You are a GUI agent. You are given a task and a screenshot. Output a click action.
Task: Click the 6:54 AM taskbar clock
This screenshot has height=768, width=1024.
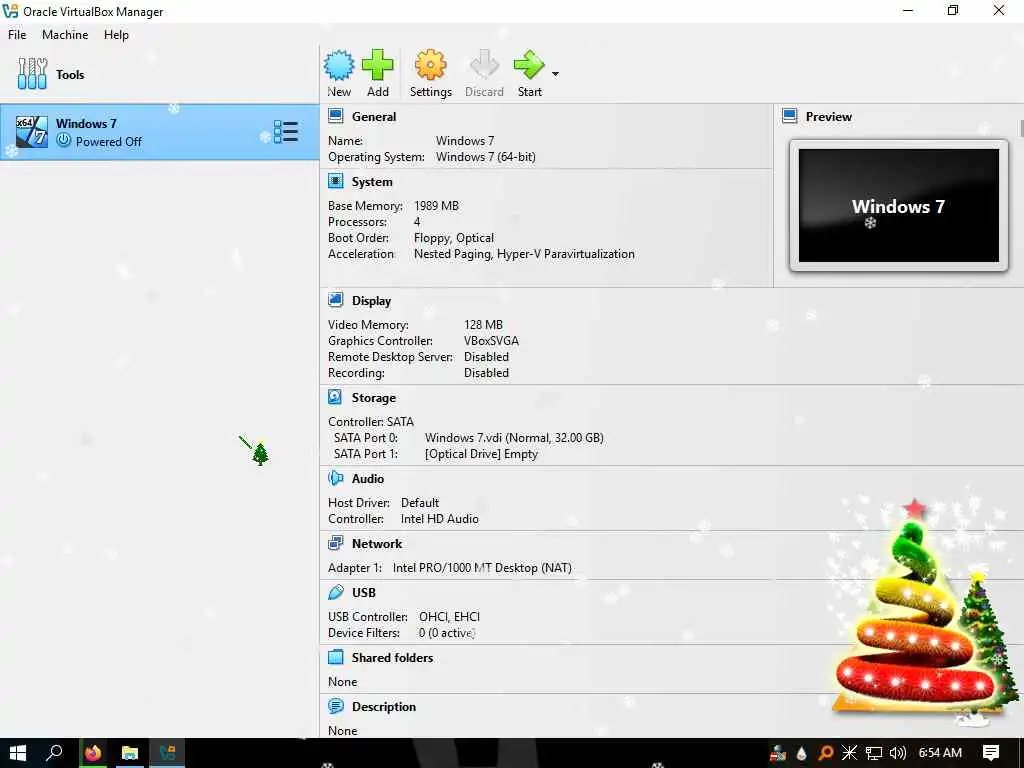[940, 753]
